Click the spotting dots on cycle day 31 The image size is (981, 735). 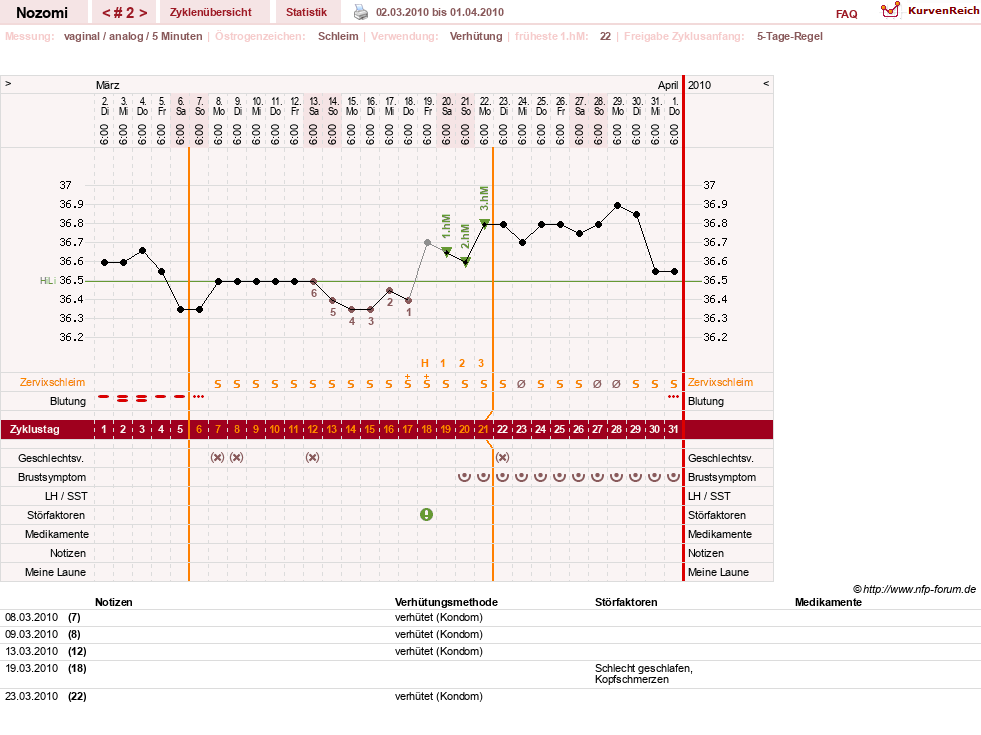[x=673, y=397]
